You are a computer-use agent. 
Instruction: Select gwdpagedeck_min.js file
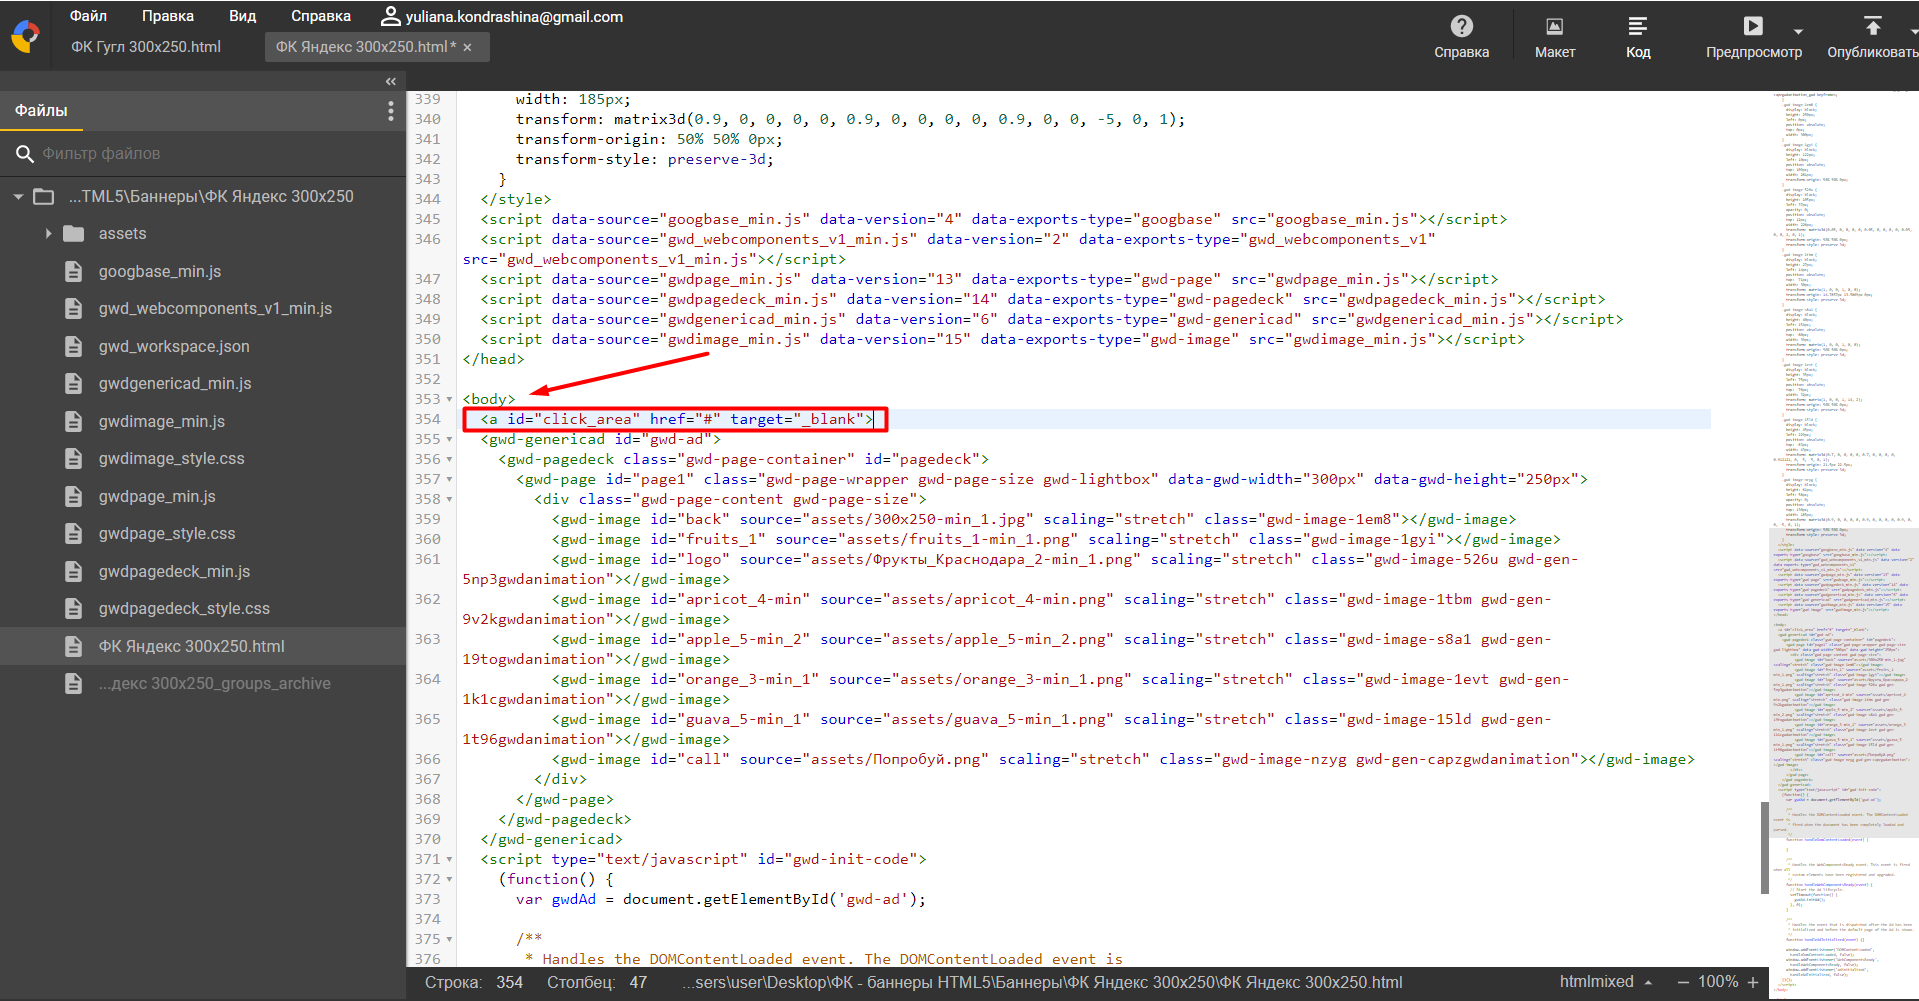tap(174, 572)
